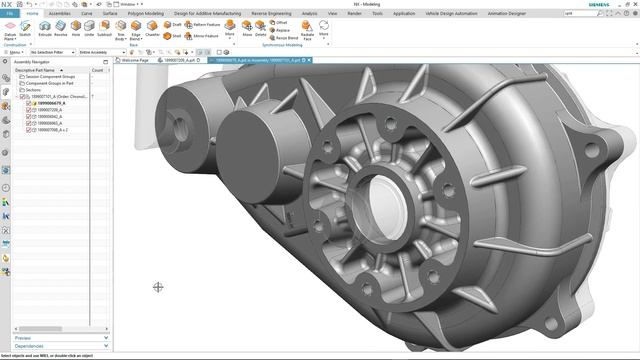
Task: Open the No Selection Filter dropdown
Action: pyautogui.click(x=53, y=52)
